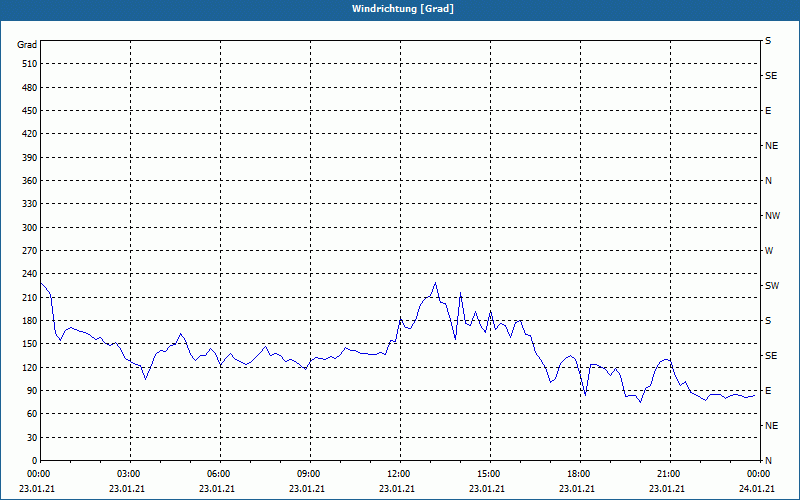Select the 60 degree axis value
800x500 pixels.
tap(32, 414)
